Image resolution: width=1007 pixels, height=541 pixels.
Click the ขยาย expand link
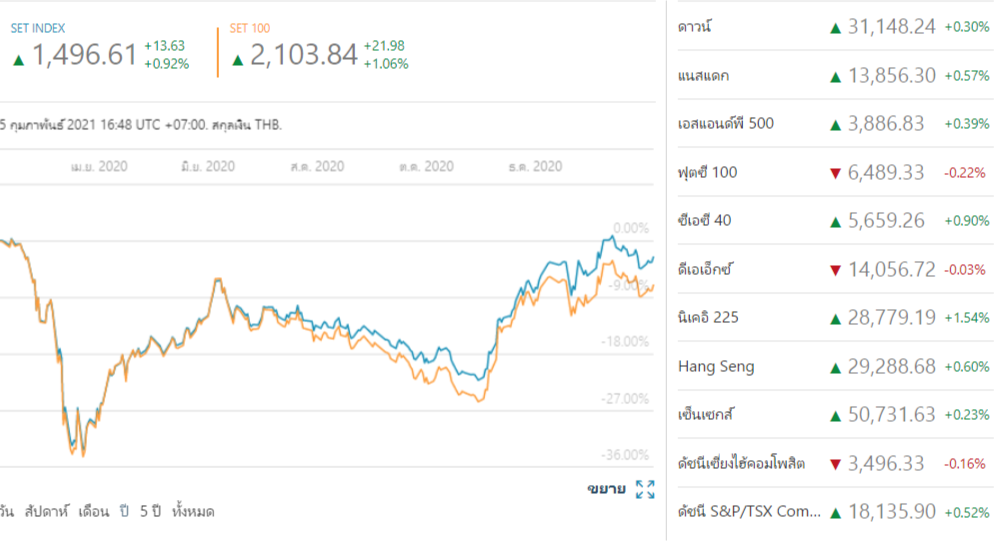point(606,489)
